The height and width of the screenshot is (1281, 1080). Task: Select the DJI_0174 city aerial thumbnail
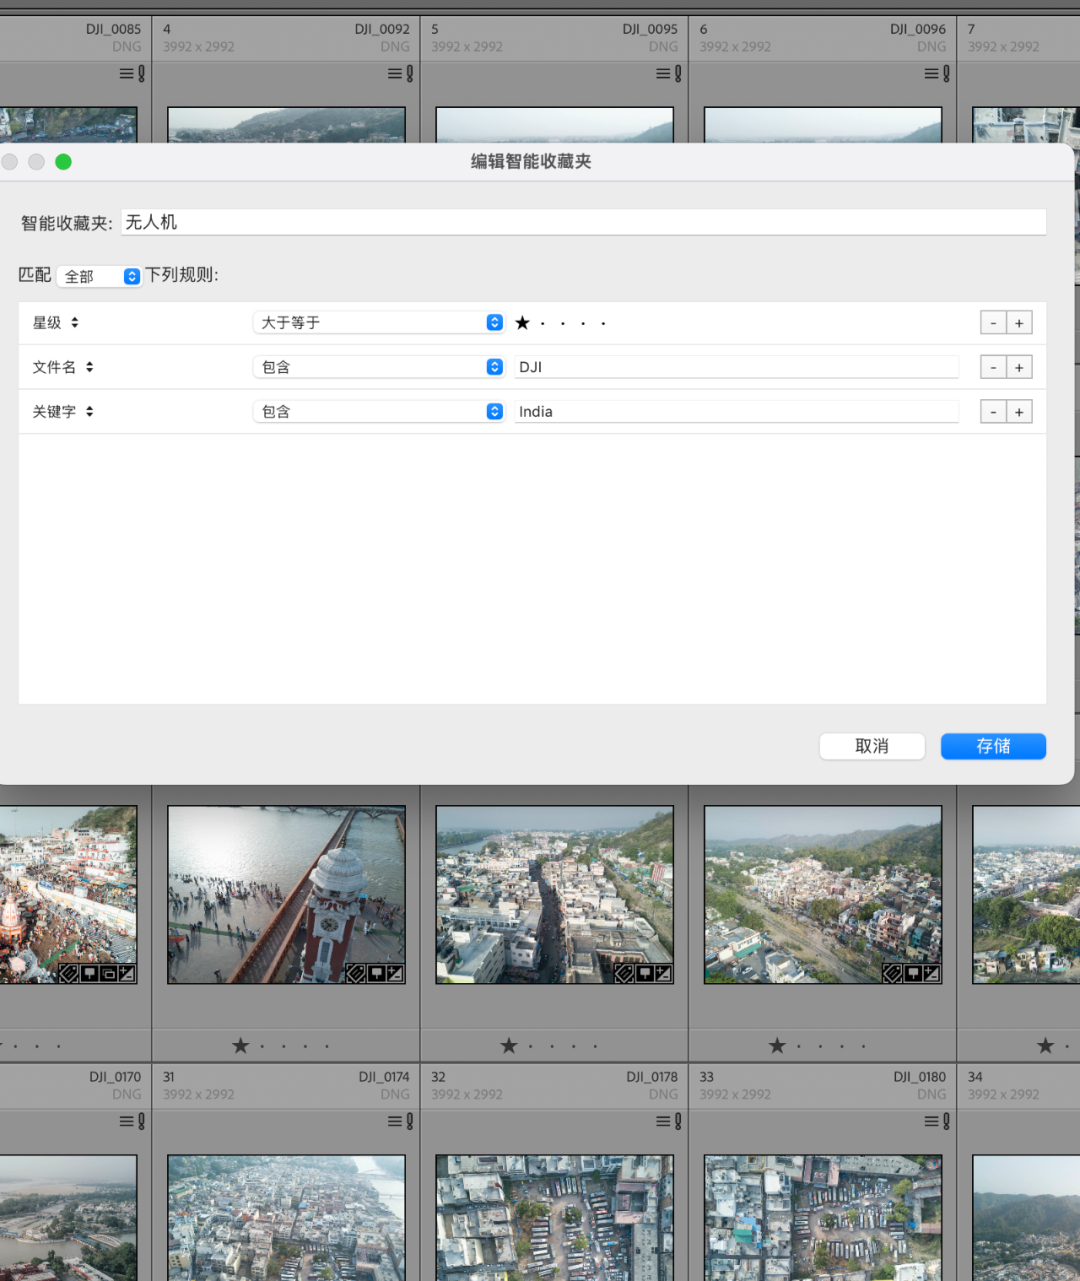point(286,1217)
